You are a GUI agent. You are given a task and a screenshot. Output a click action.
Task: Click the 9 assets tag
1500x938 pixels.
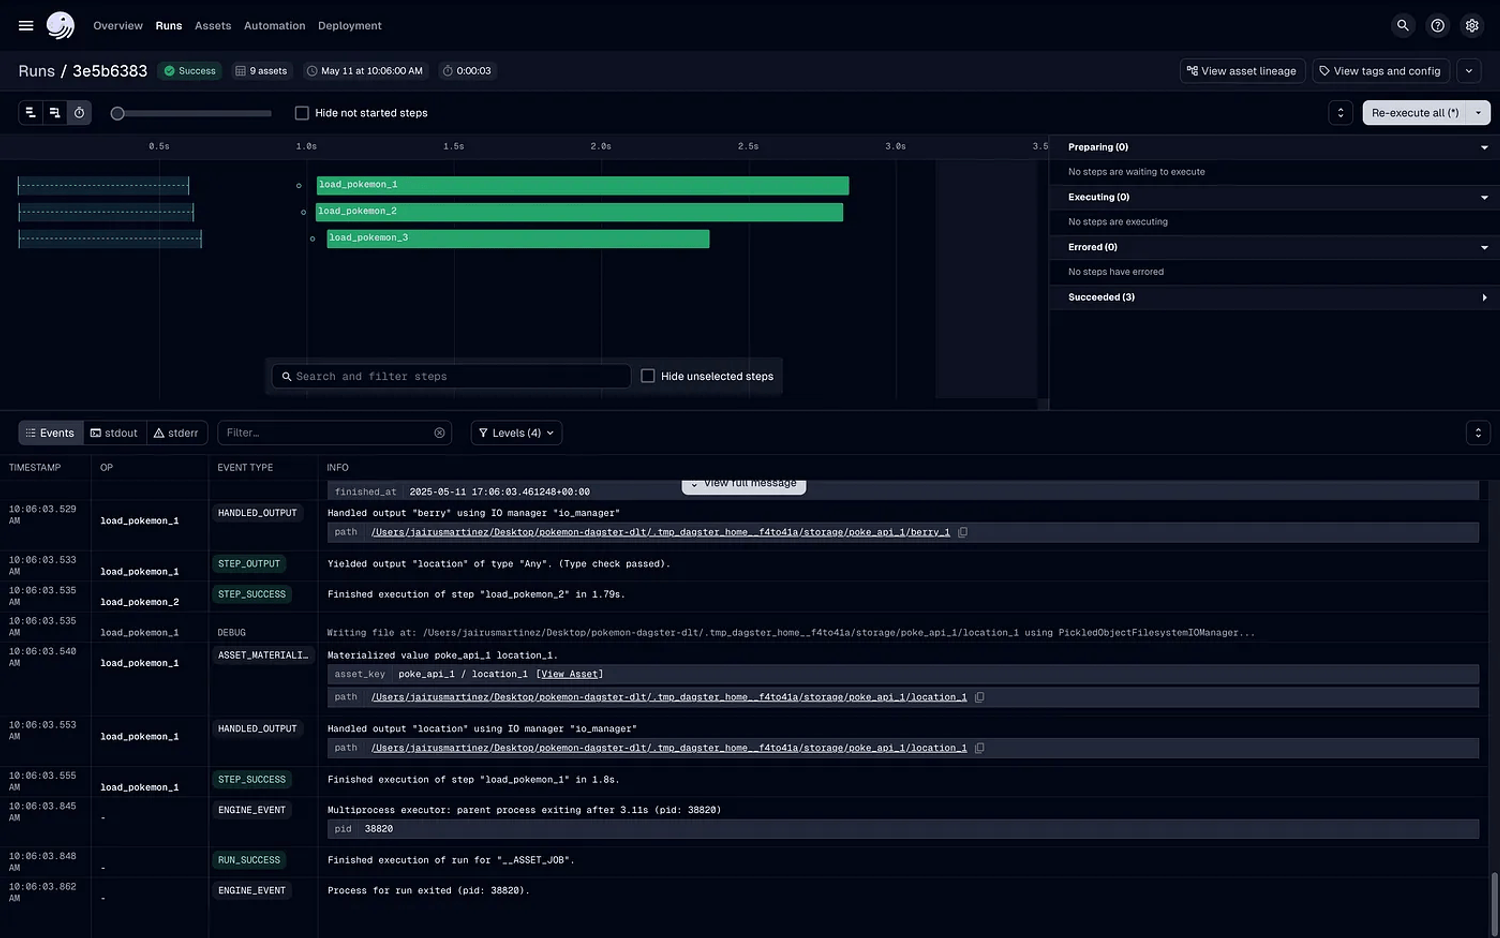click(261, 71)
